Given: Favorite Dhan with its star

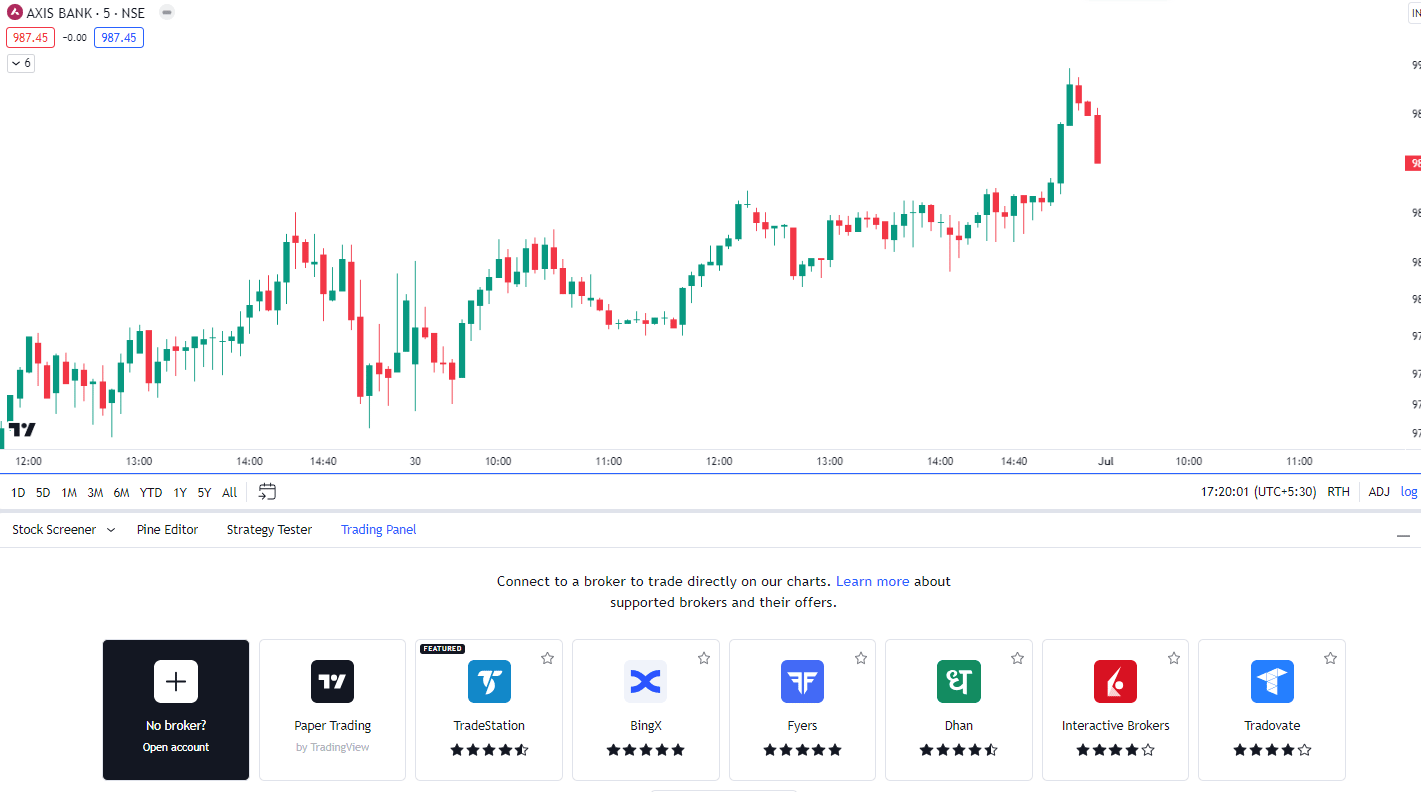Looking at the screenshot, I should tap(1017, 658).
